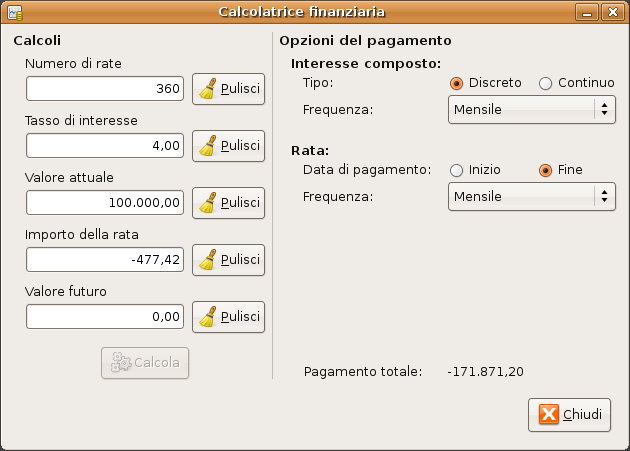This screenshot has width=630, height=451.
Task: Click the broom icon beside Valore futuro
Action: point(208,317)
